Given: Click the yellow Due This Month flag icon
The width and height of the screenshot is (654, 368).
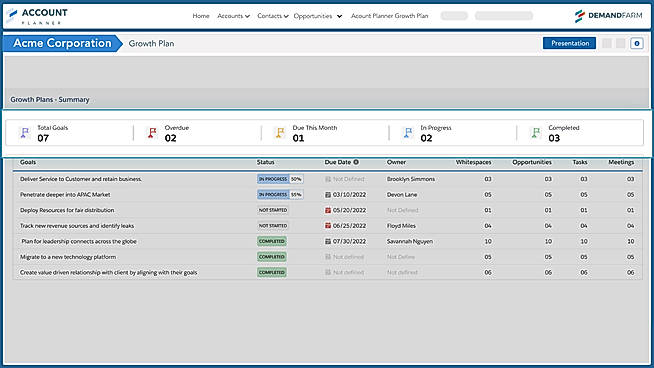Looking at the screenshot, I should click(x=280, y=133).
